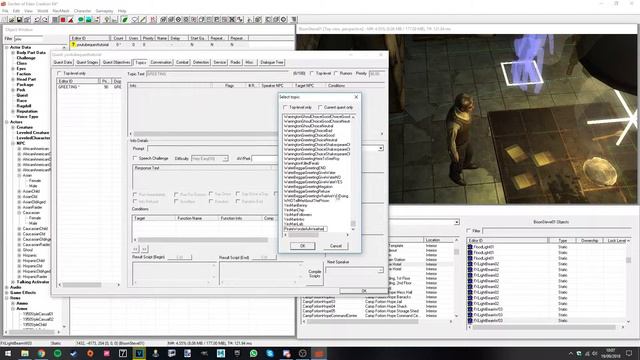Image resolution: width=640 pixels, height=360 pixels.
Task: Click the Save floppy disk toolbar icon
Action: point(19,20)
